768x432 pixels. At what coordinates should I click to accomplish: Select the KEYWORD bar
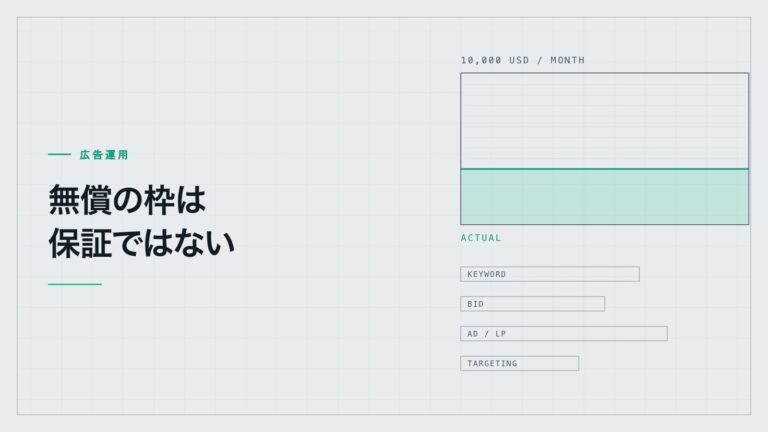[x=550, y=274]
